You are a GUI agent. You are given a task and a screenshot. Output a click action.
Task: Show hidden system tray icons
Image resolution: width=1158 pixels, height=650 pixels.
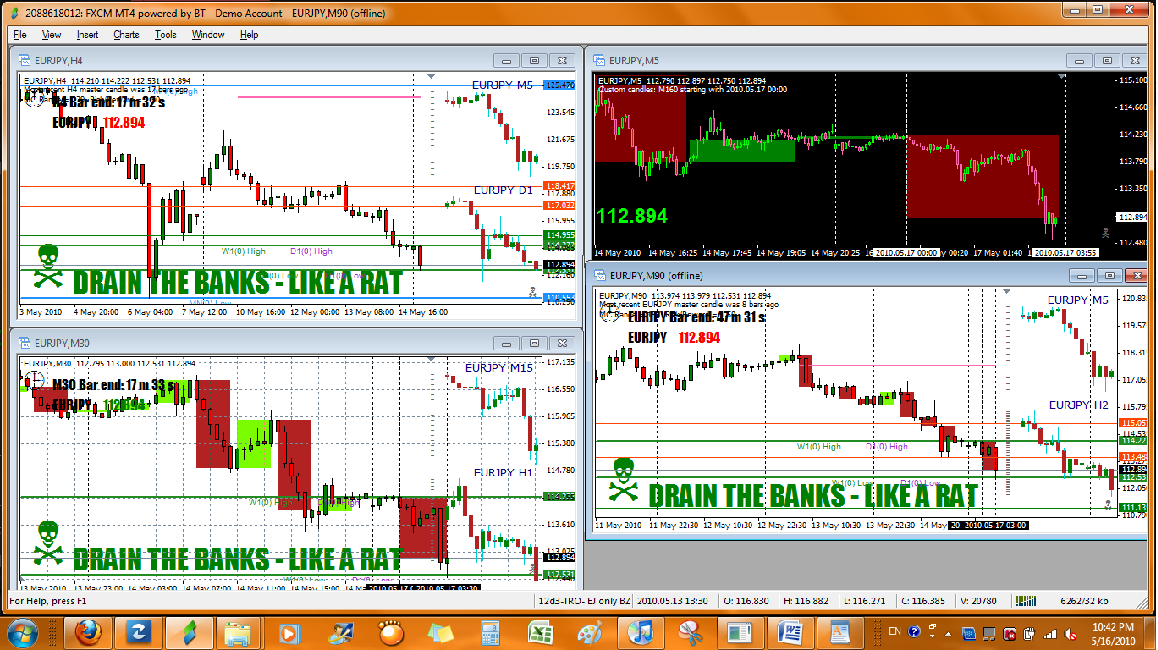point(948,634)
